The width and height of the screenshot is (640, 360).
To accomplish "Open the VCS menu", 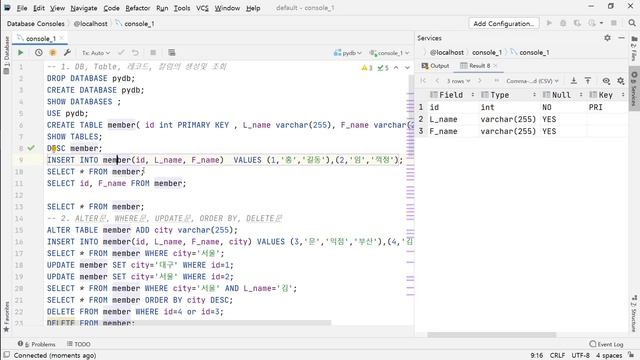I will click(x=202, y=8).
